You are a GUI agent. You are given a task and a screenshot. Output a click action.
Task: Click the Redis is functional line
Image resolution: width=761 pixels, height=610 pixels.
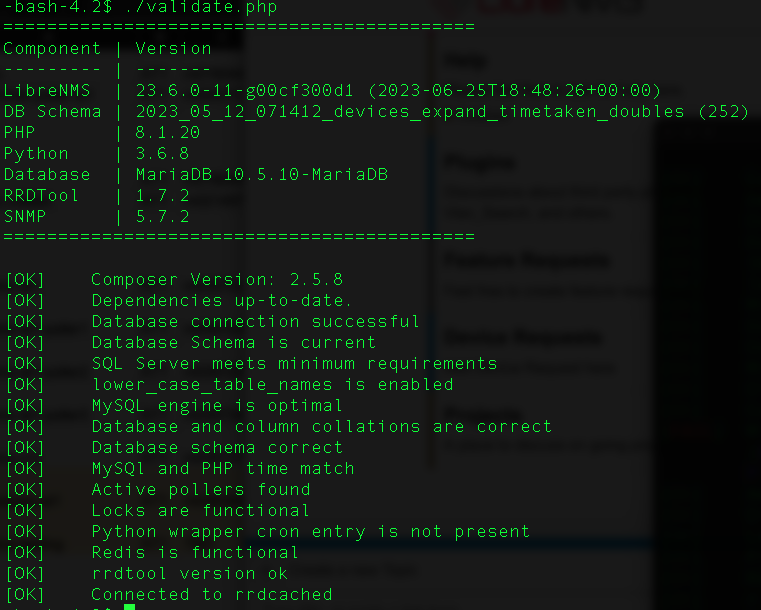195,552
